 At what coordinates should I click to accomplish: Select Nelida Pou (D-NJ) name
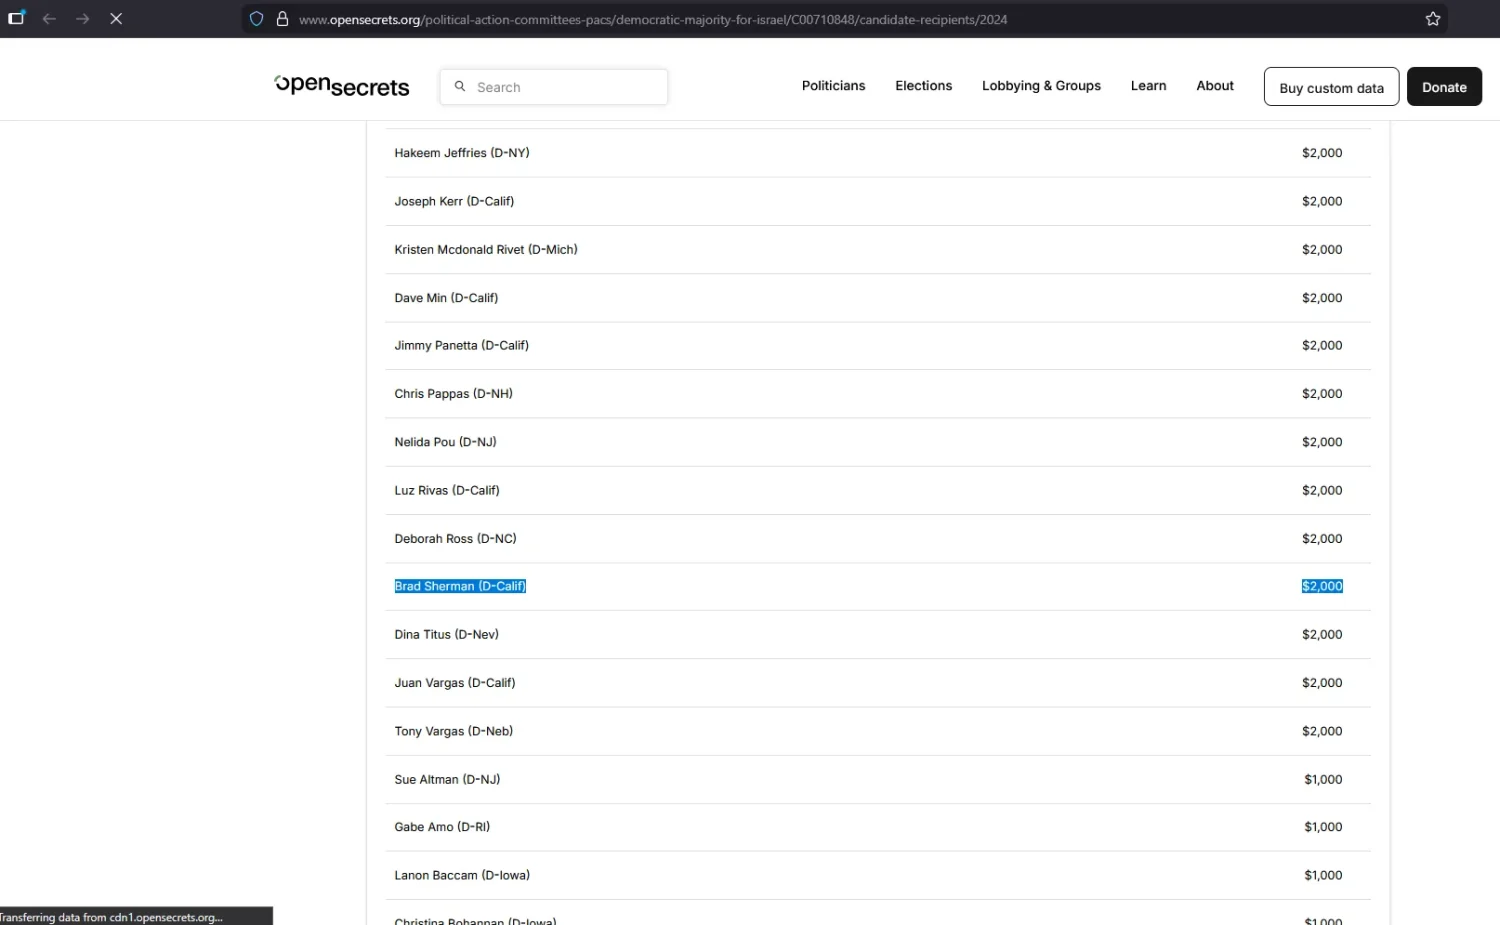pos(445,442)
